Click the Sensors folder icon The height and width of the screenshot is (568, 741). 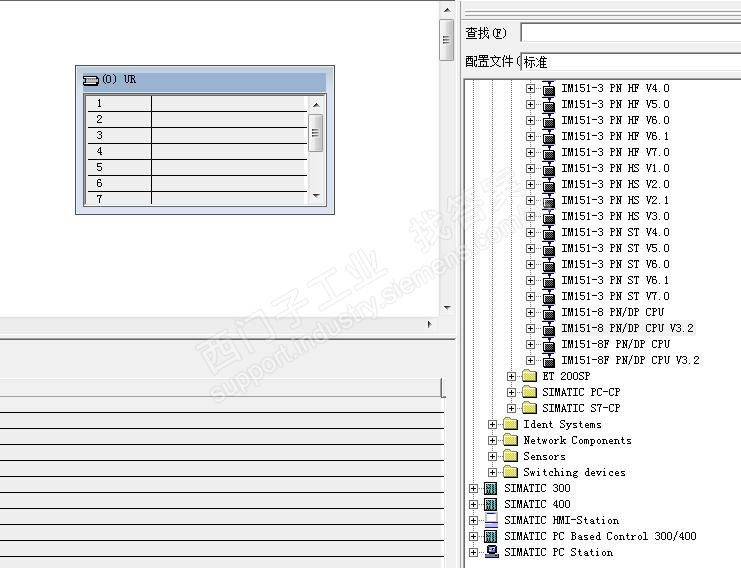(510, 456)
